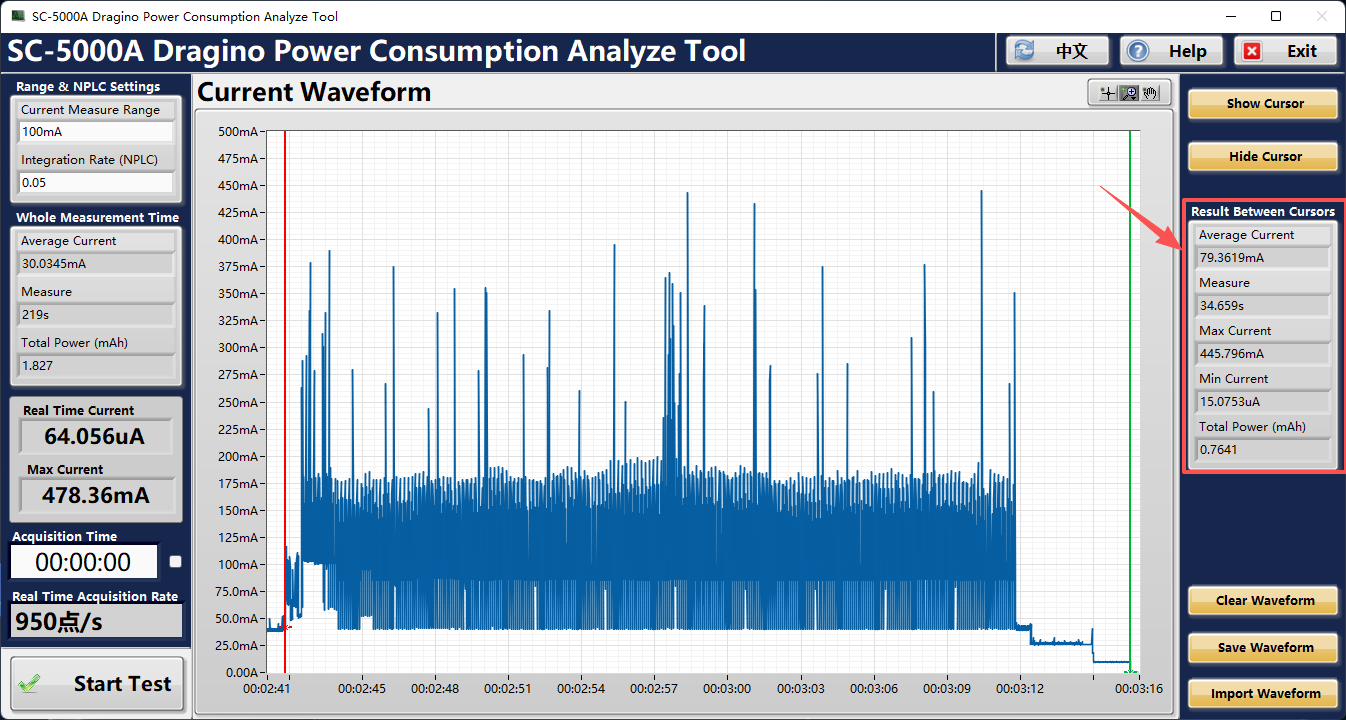Click the Current Measure Range field showing 100mA
The image size is (1346, 720).
tap(96, 132)
